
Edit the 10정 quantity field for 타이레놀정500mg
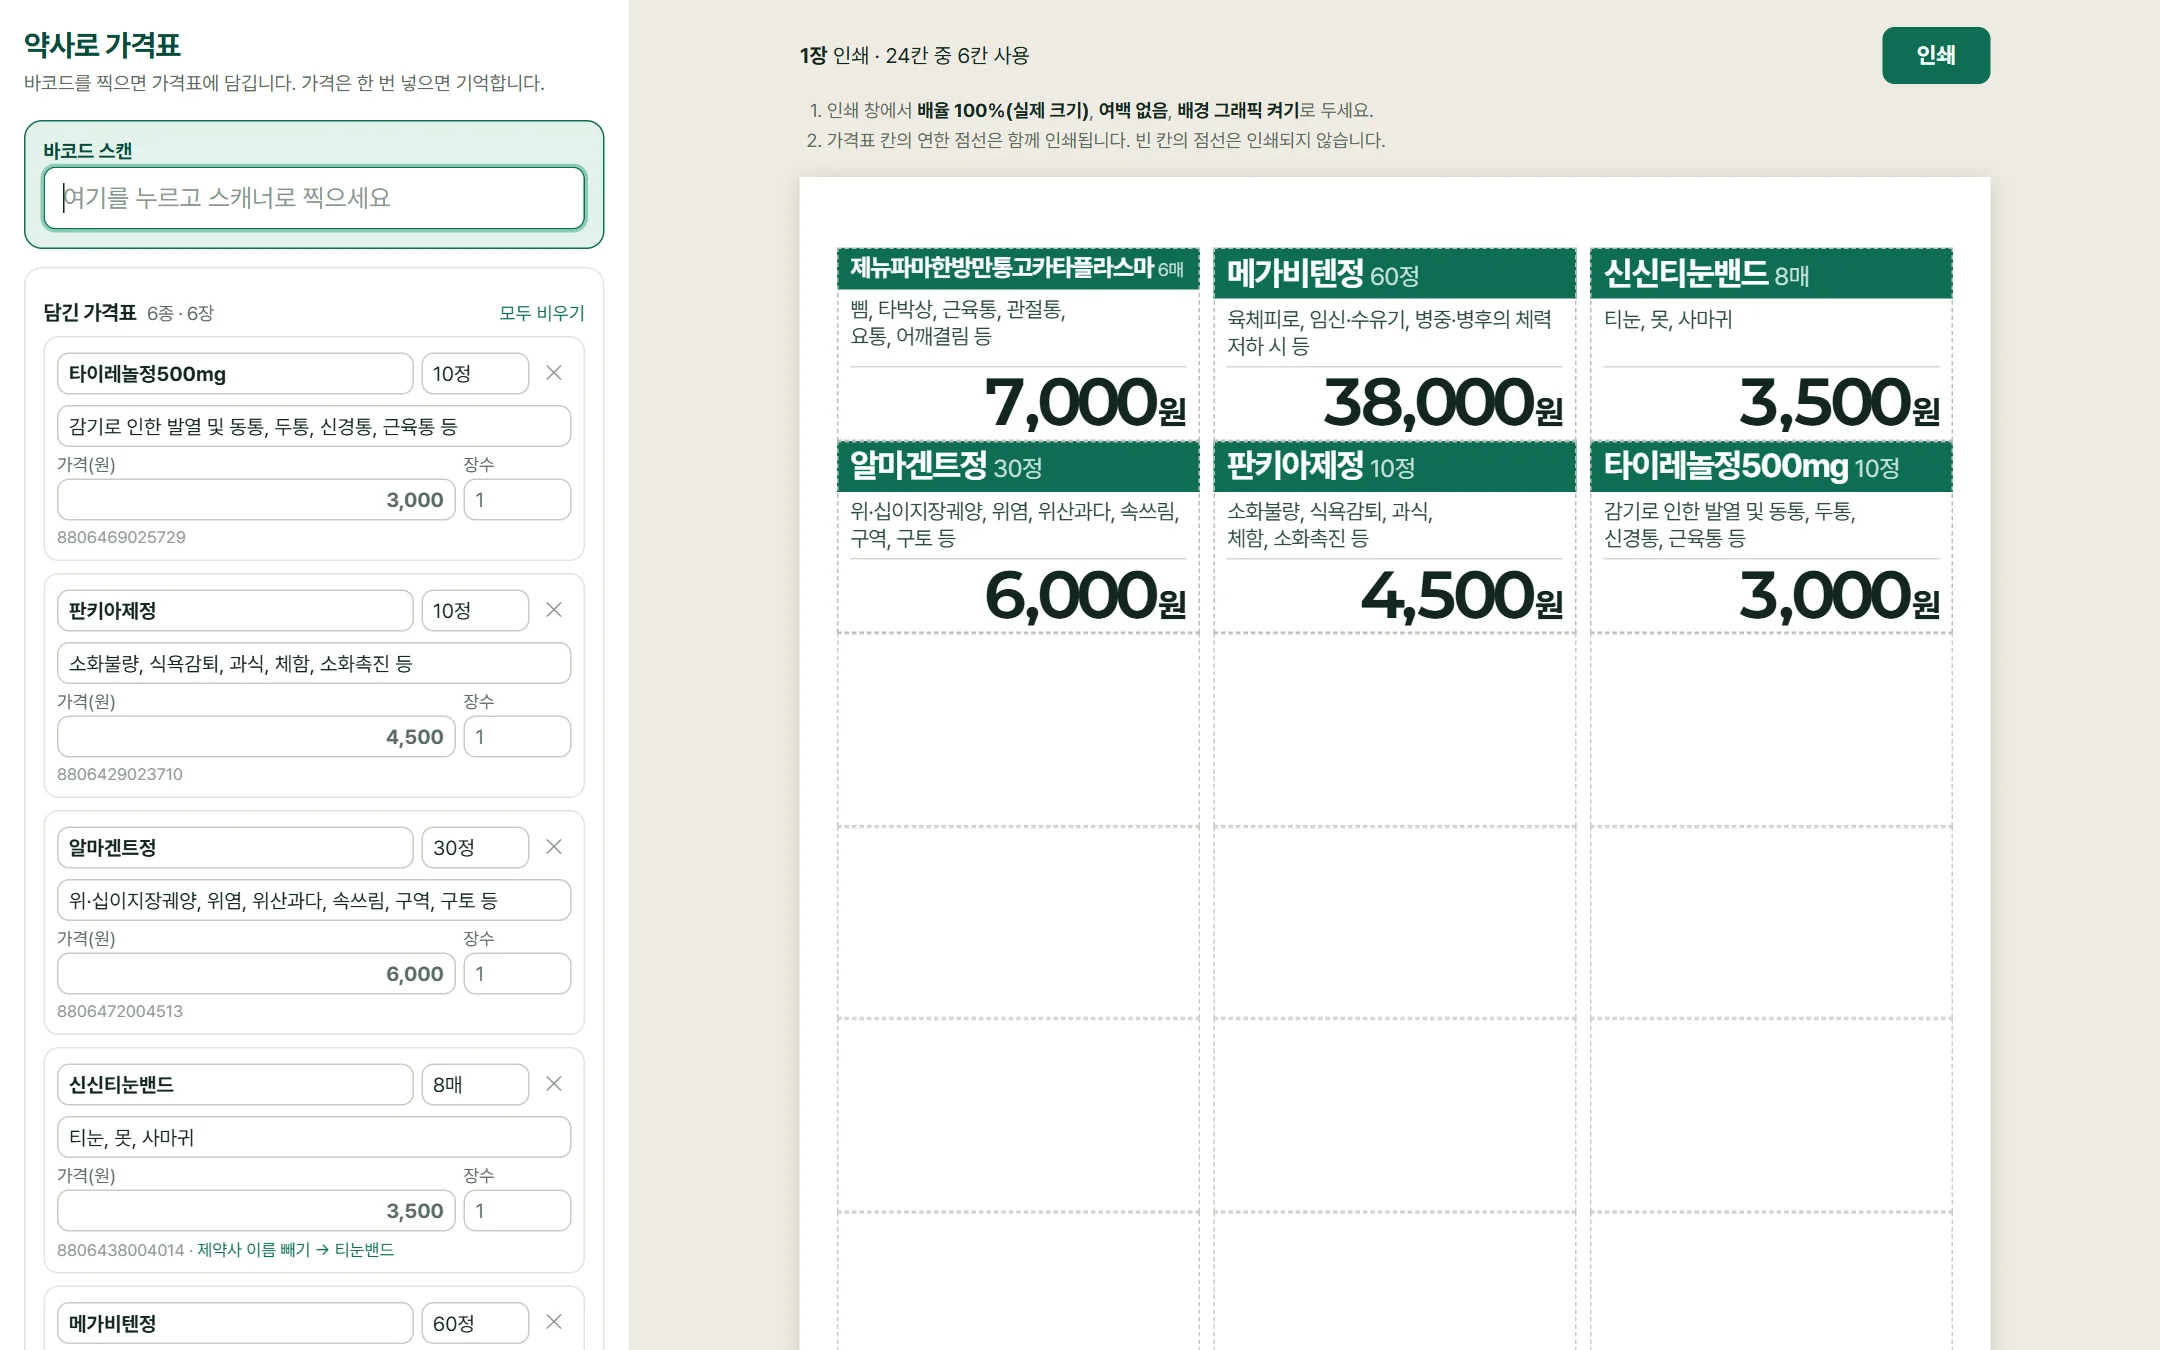click(475, 374)
